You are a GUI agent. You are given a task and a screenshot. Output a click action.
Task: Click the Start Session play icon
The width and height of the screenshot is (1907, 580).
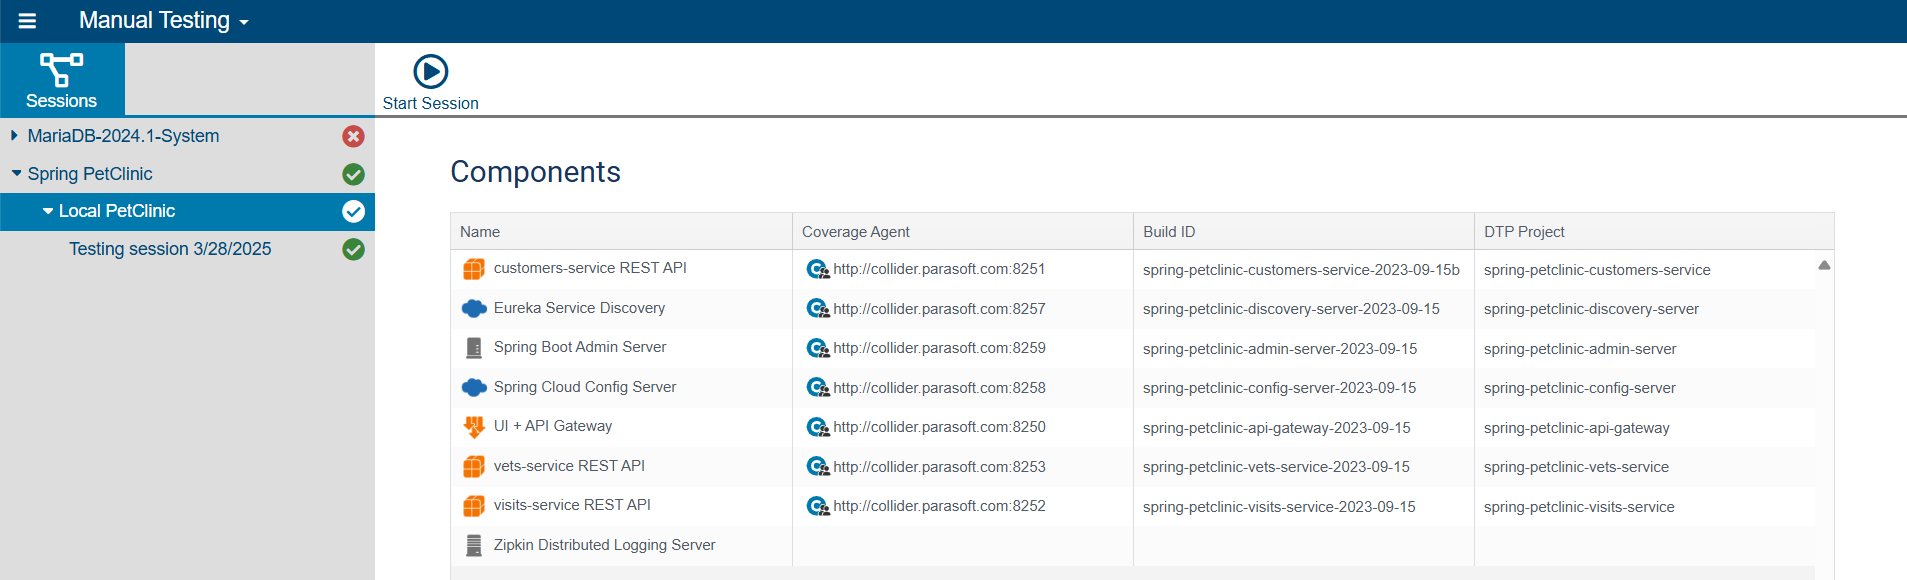point(431,72)
